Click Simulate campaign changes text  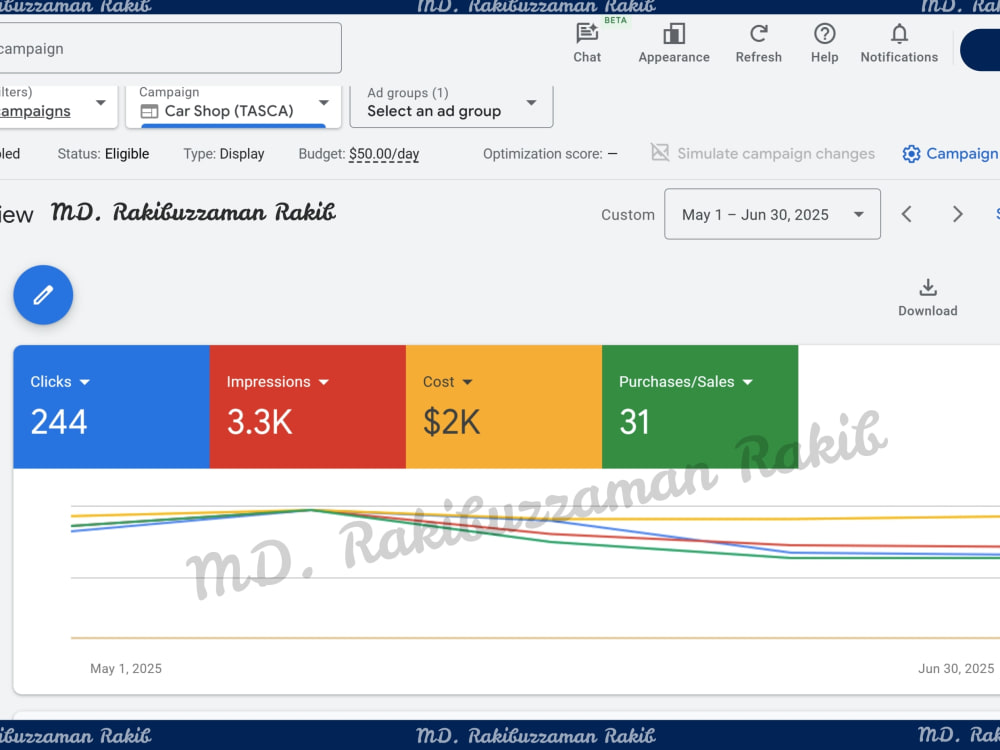[776, 154]
